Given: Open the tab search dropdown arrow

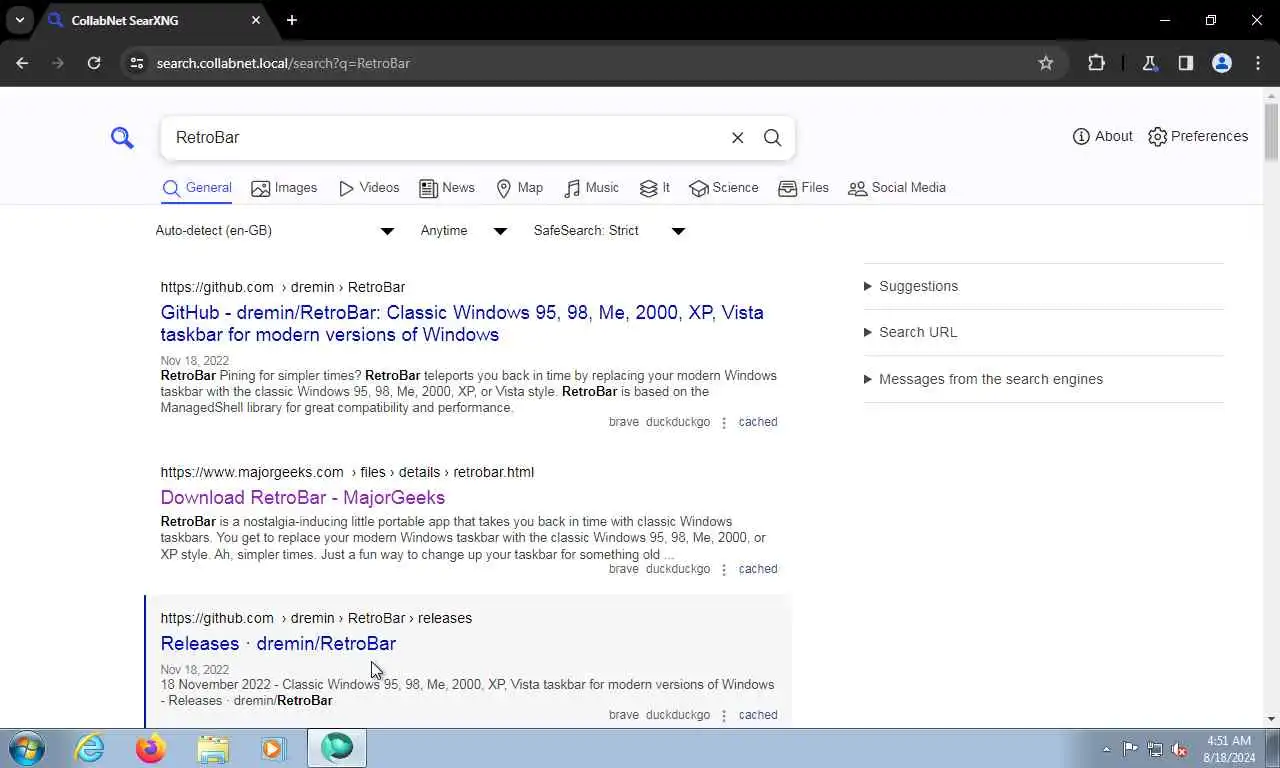Looking at the screenshot, I should click(19, 20).
